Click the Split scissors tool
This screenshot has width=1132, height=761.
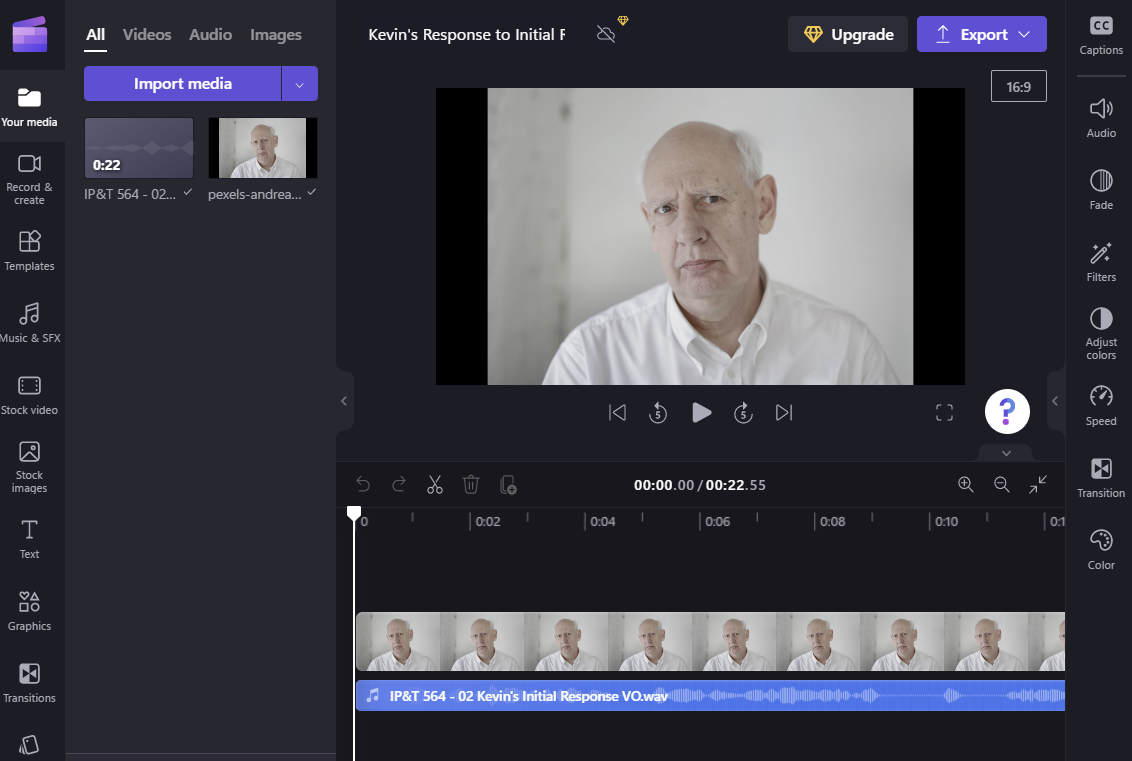pyautogui.click(x=434, y=485)
